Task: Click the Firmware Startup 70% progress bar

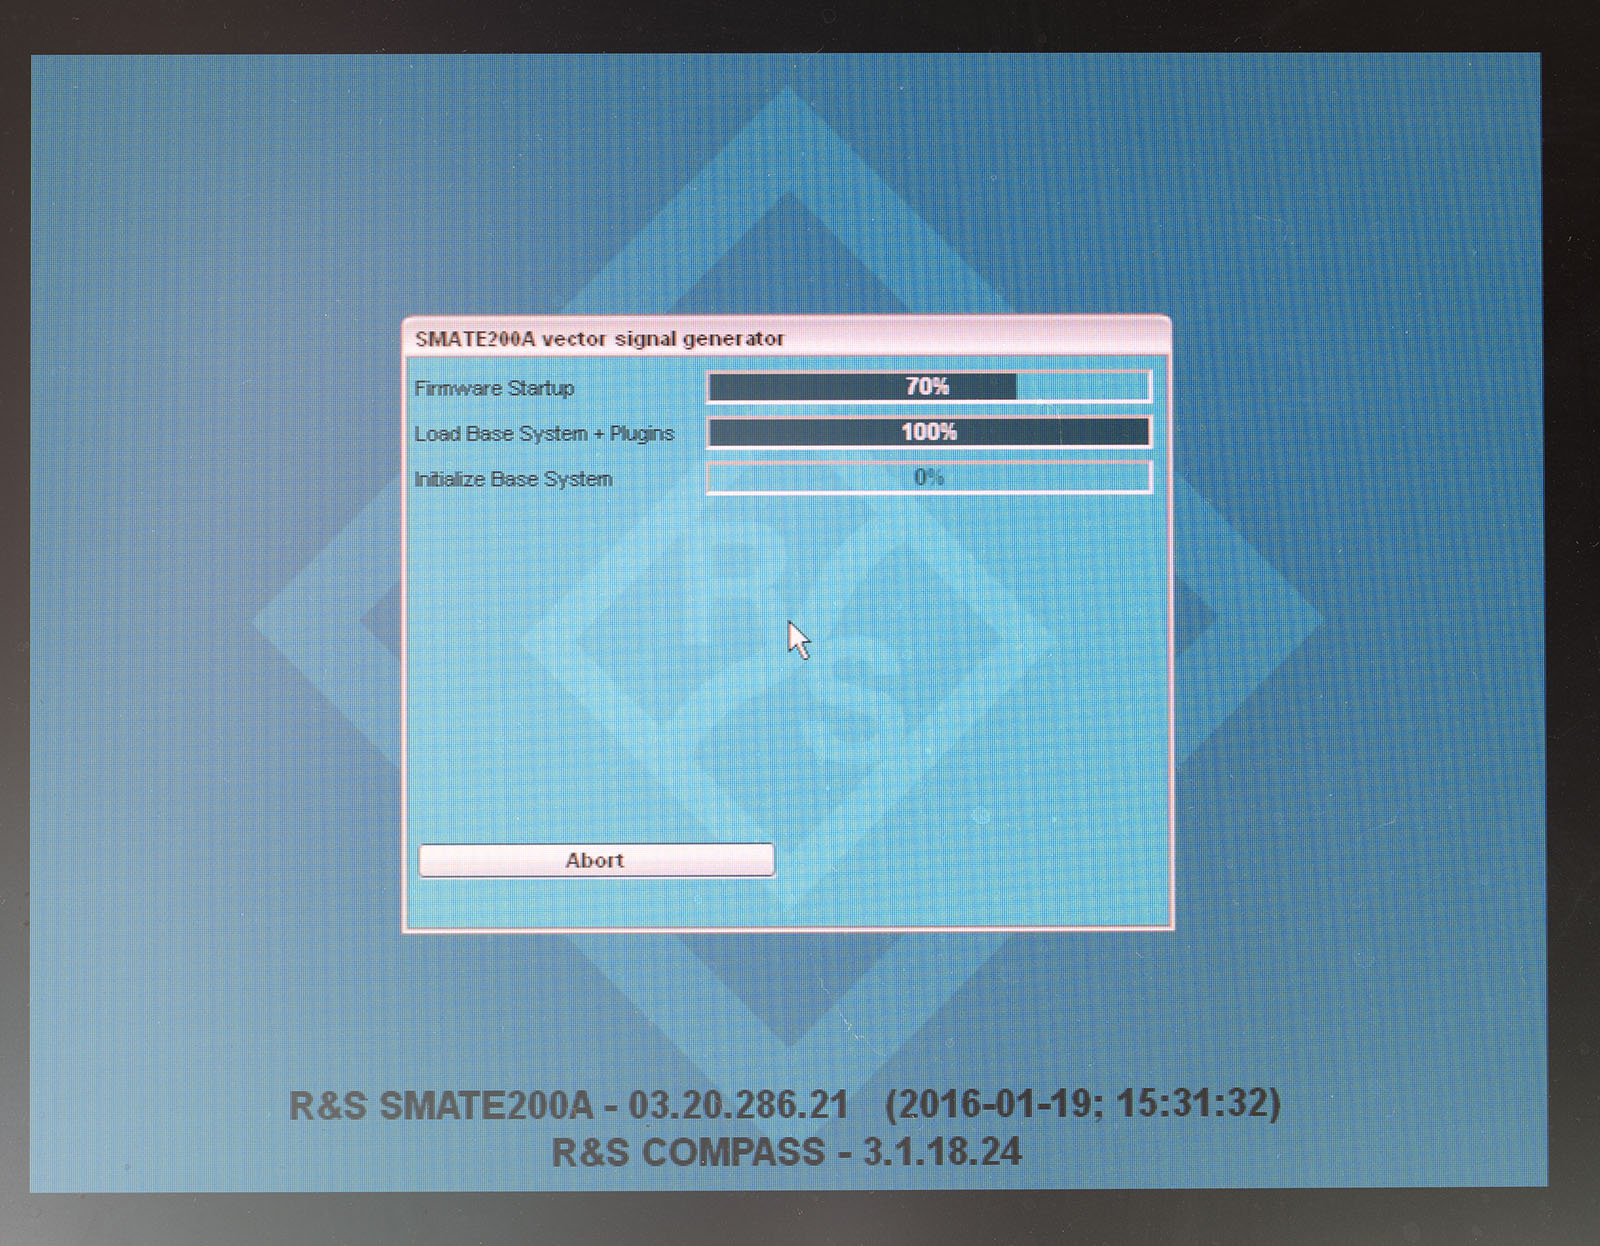Action: point(929,387)
